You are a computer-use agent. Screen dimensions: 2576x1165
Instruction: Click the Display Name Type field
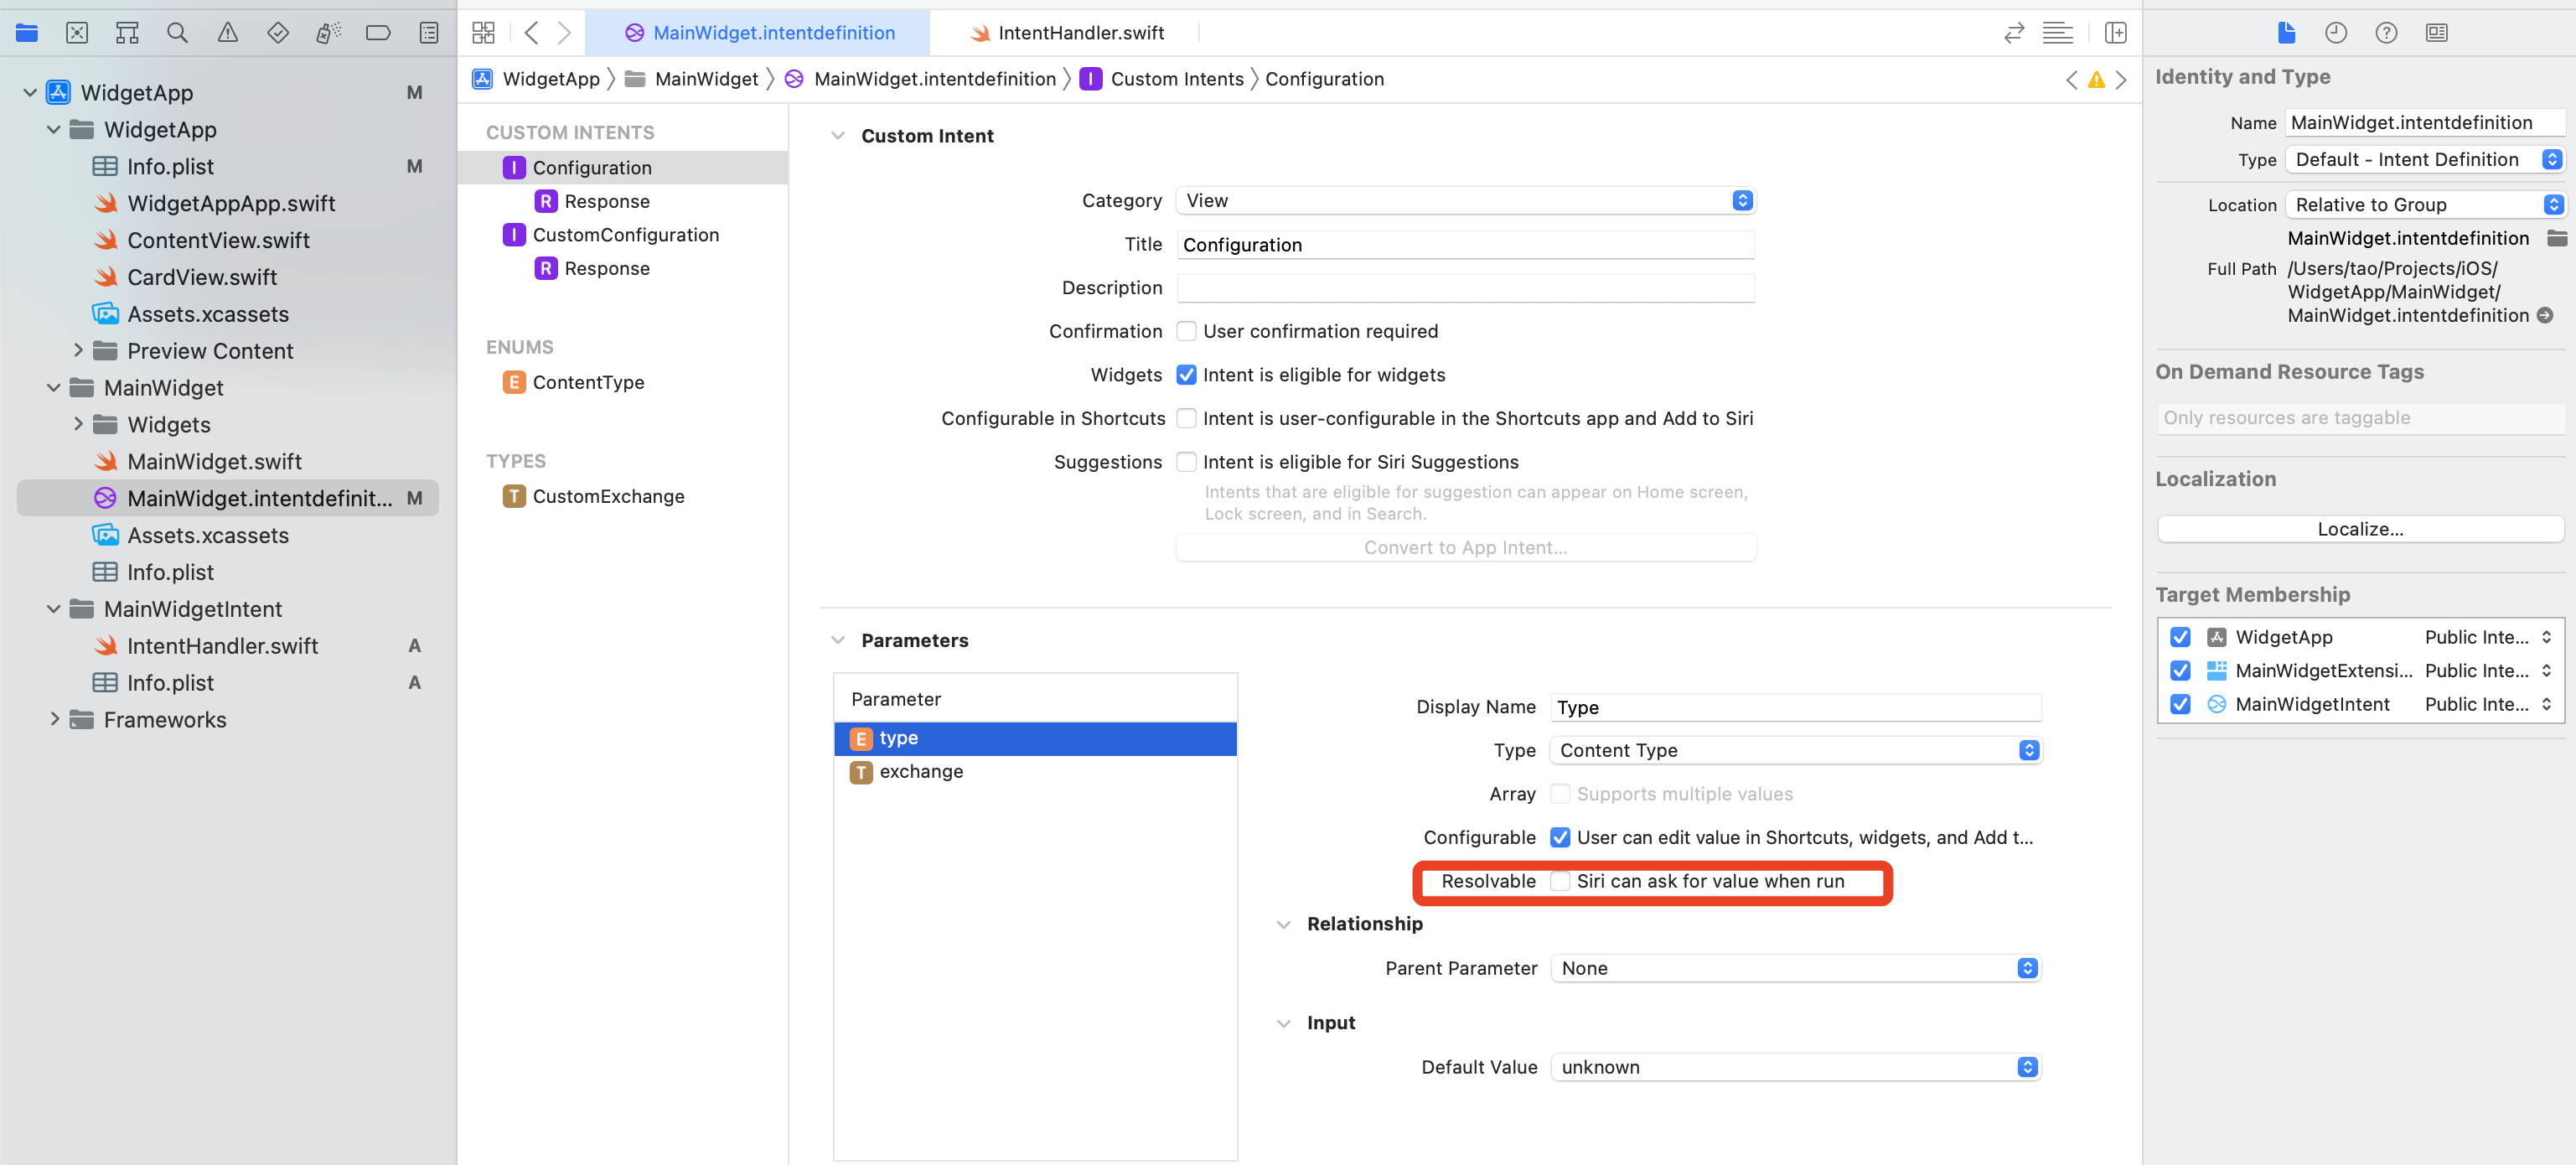tap(1795, 707)
